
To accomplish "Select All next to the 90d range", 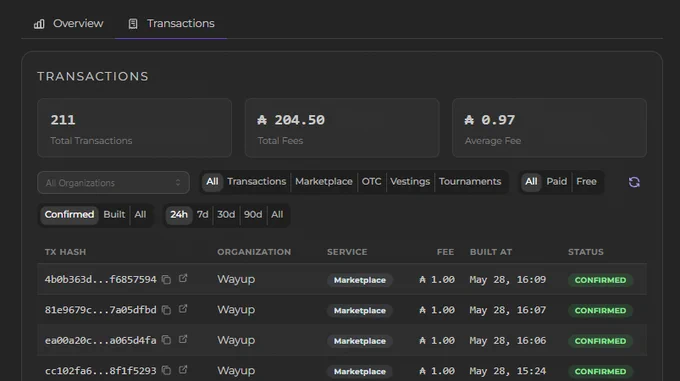I will tap(277, 215).
